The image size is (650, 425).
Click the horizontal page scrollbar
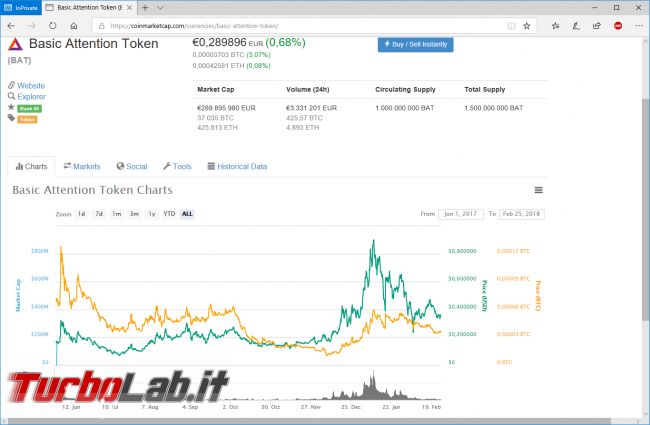click(309, 421)
